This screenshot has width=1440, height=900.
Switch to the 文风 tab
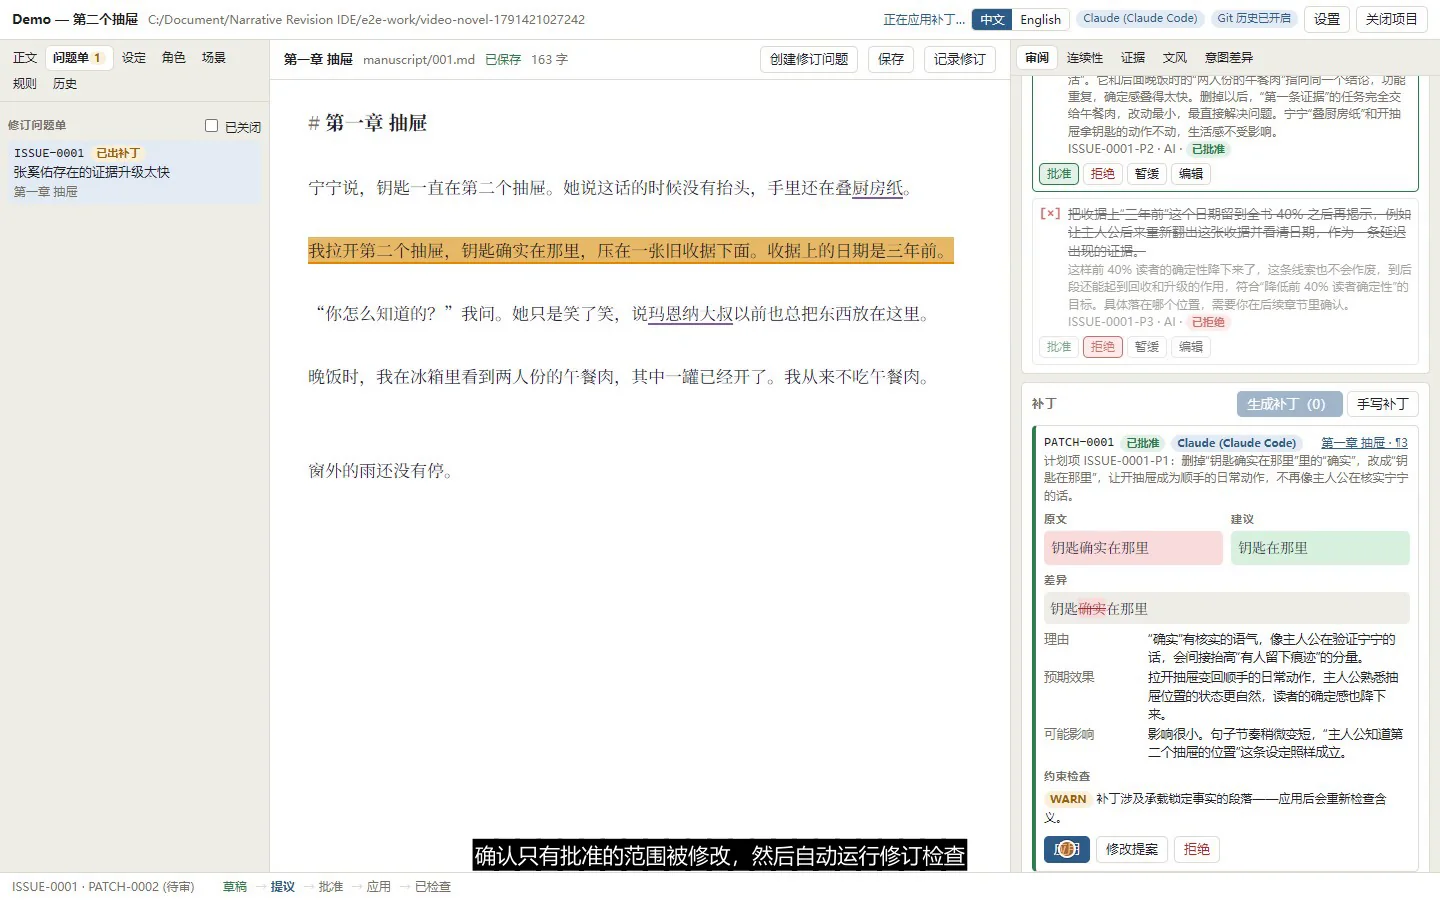pyautogui.click(x=1175, y=58)
